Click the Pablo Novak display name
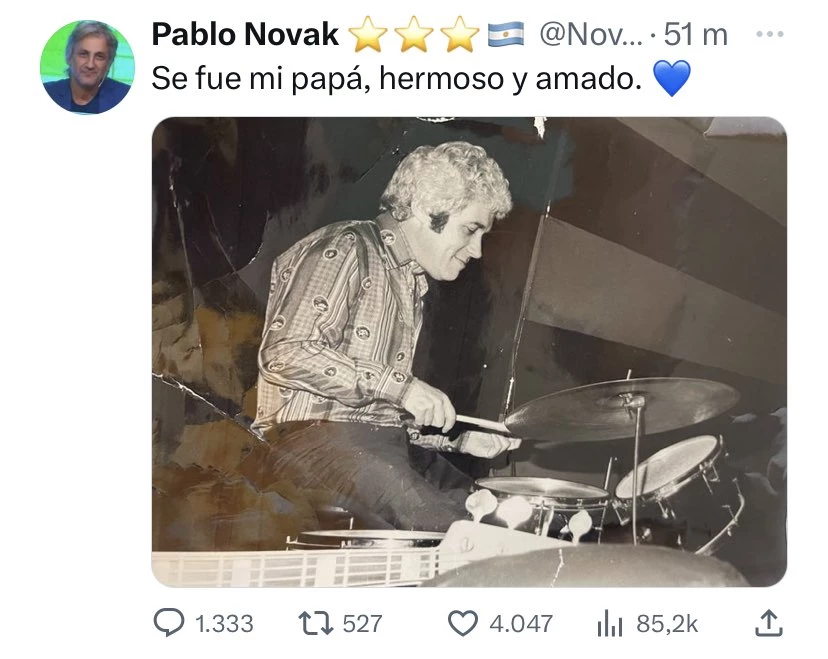 click(x=245, y=35)
